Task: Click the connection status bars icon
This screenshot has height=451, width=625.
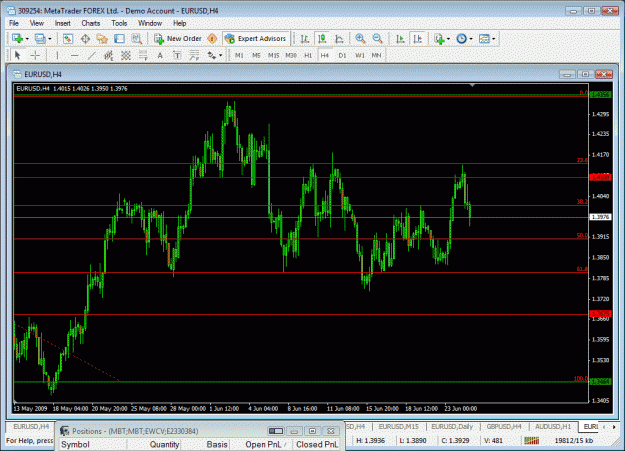Action: (531, 441)
